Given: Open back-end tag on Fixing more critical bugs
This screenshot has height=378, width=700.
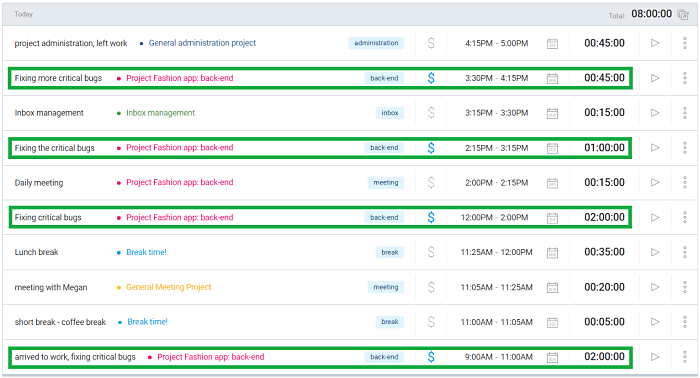Looking at the screenshot, I should pos(384,78).
